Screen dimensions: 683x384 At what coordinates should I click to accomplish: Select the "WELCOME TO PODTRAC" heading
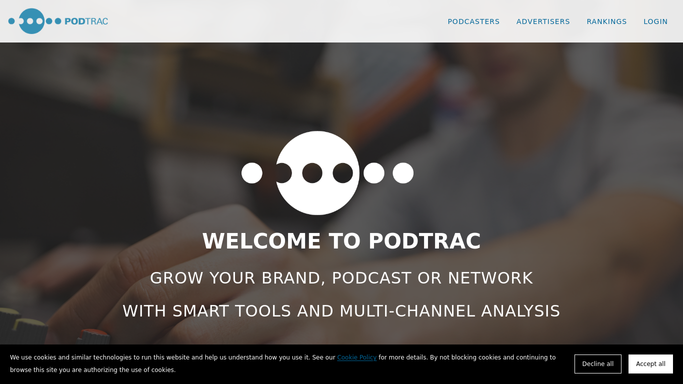click(x=342, y=241)
